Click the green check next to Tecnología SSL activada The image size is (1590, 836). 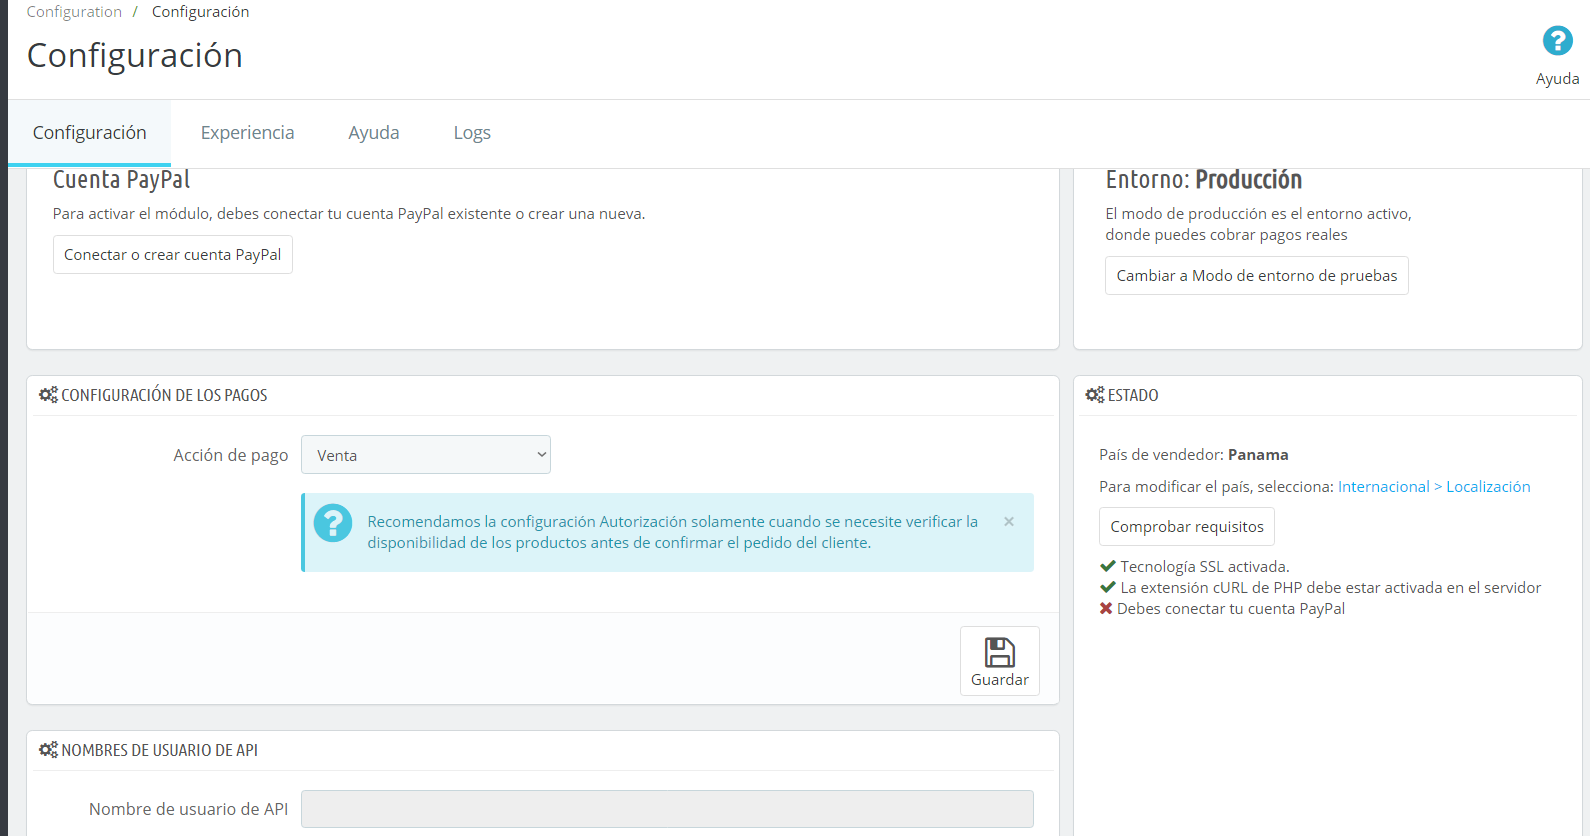point(1107,566)
